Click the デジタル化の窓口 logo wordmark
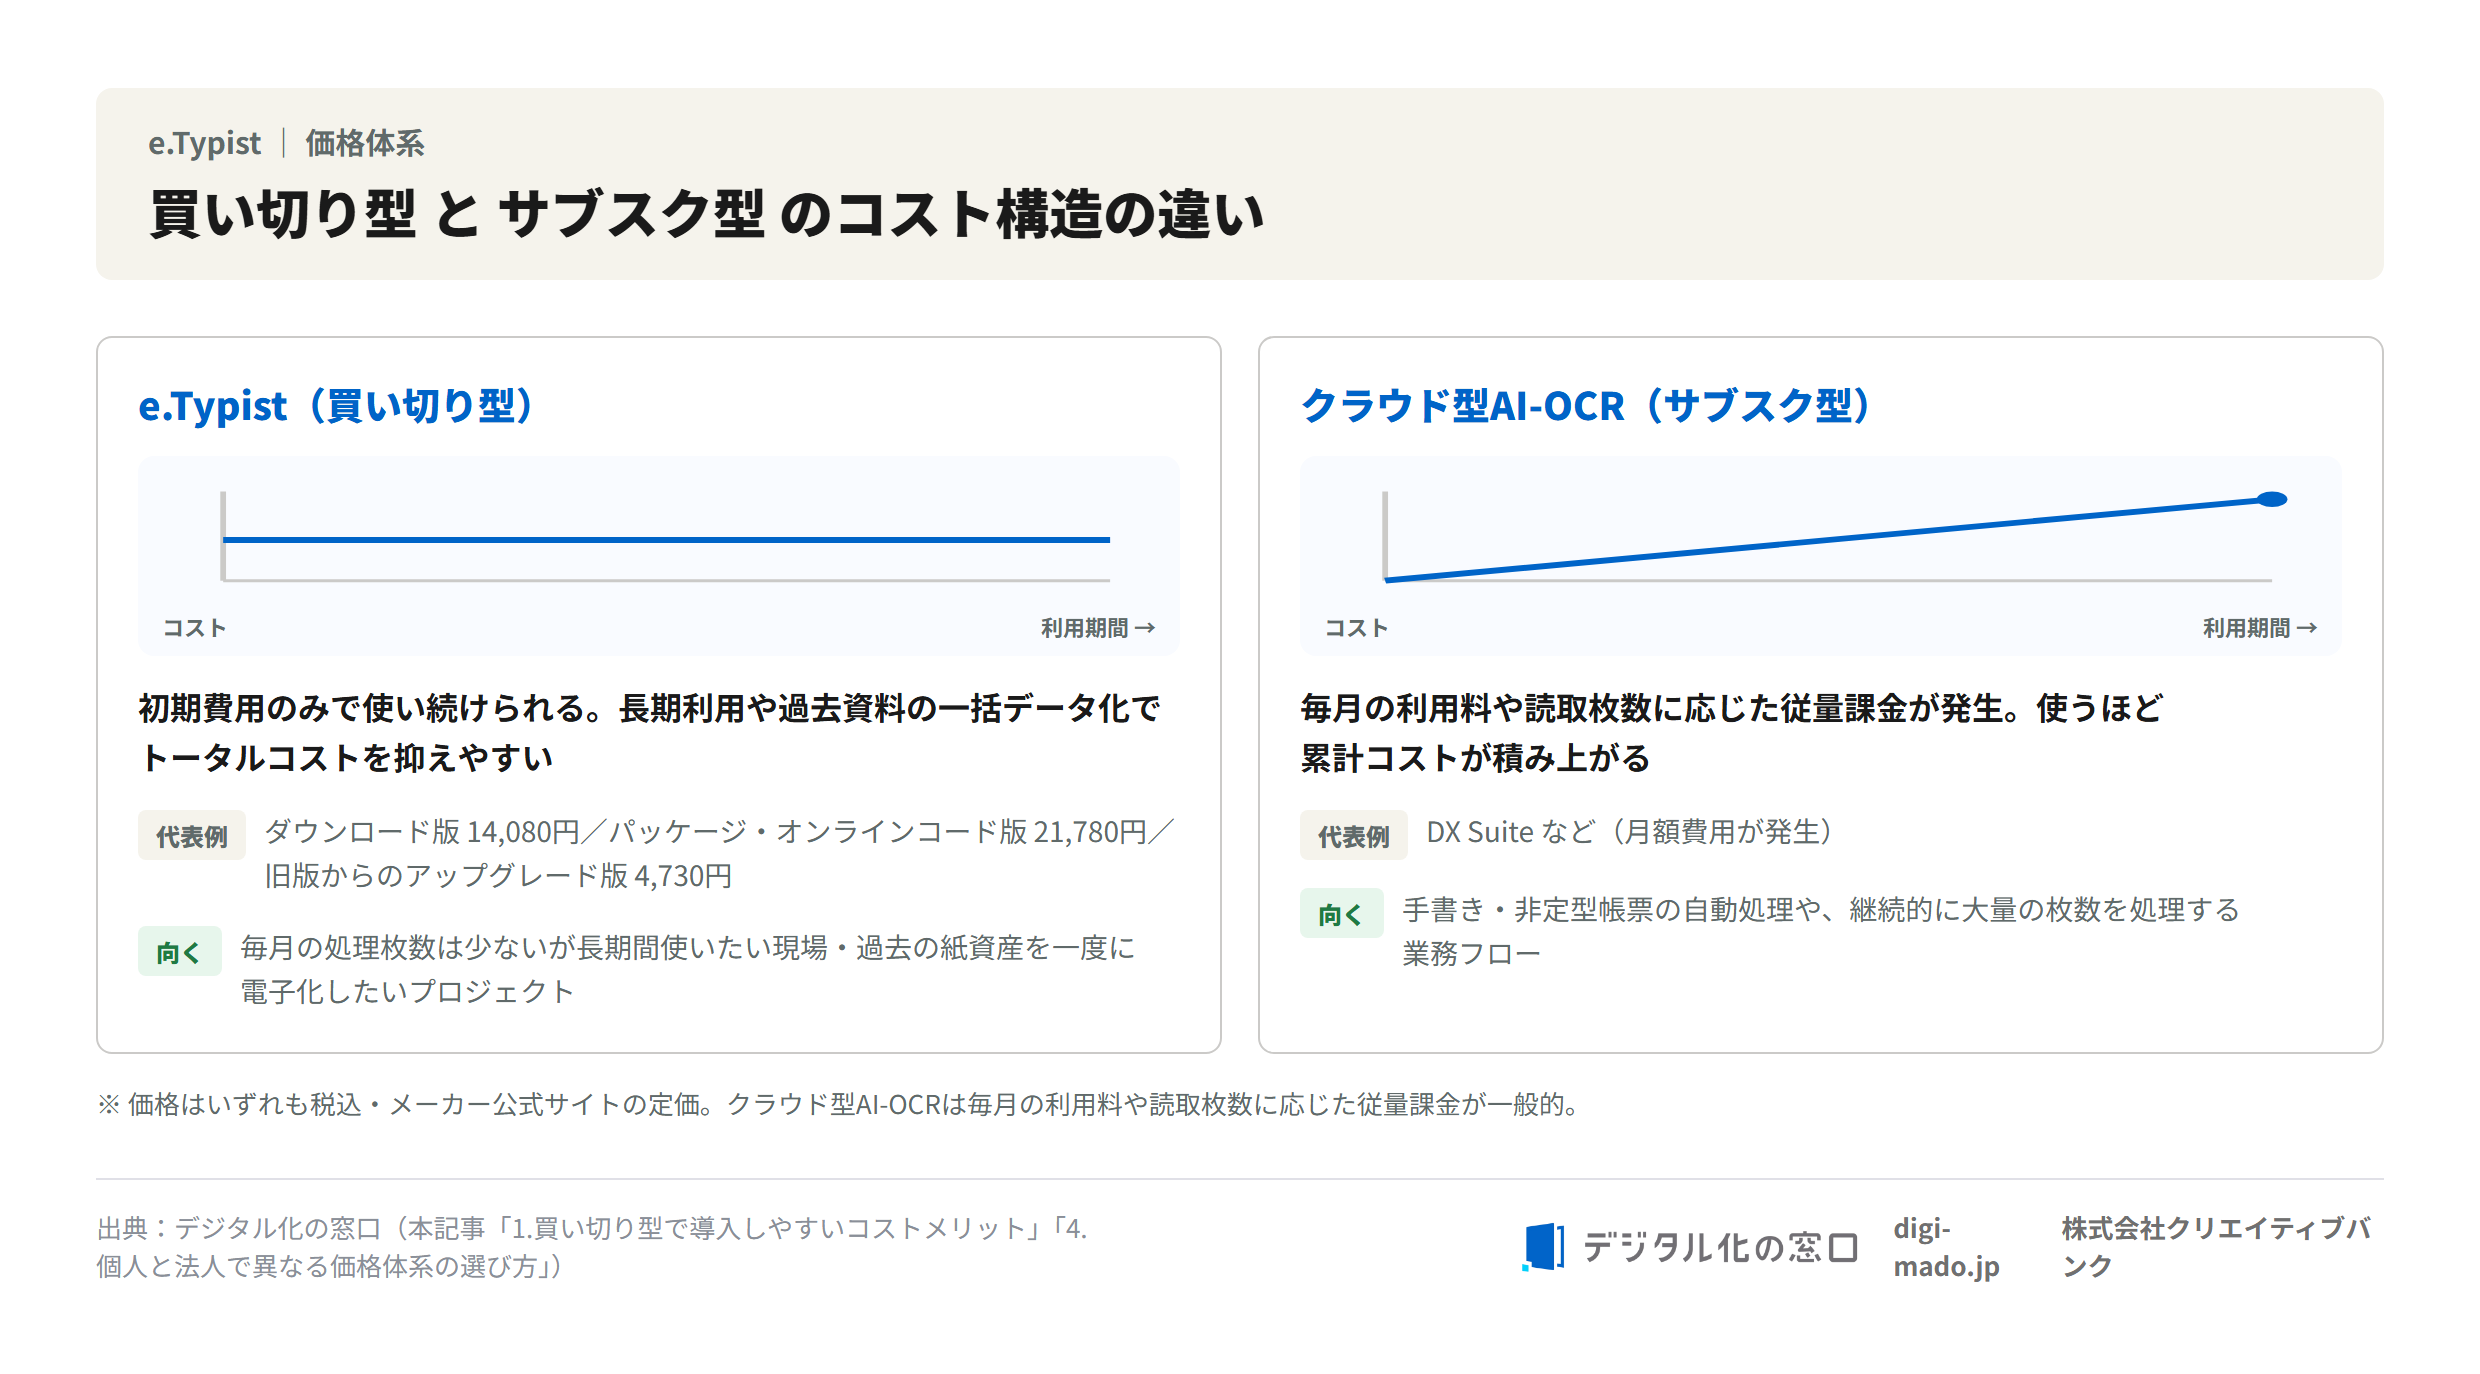 coord(1720,1247)
